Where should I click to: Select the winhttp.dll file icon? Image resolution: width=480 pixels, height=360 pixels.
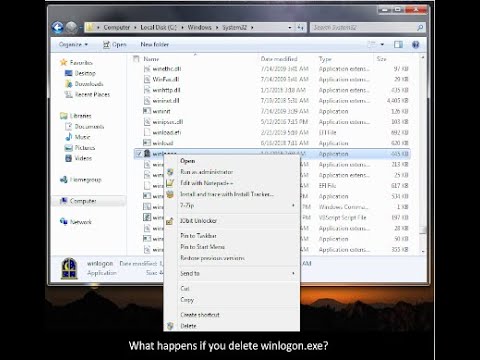click(147, 90)
